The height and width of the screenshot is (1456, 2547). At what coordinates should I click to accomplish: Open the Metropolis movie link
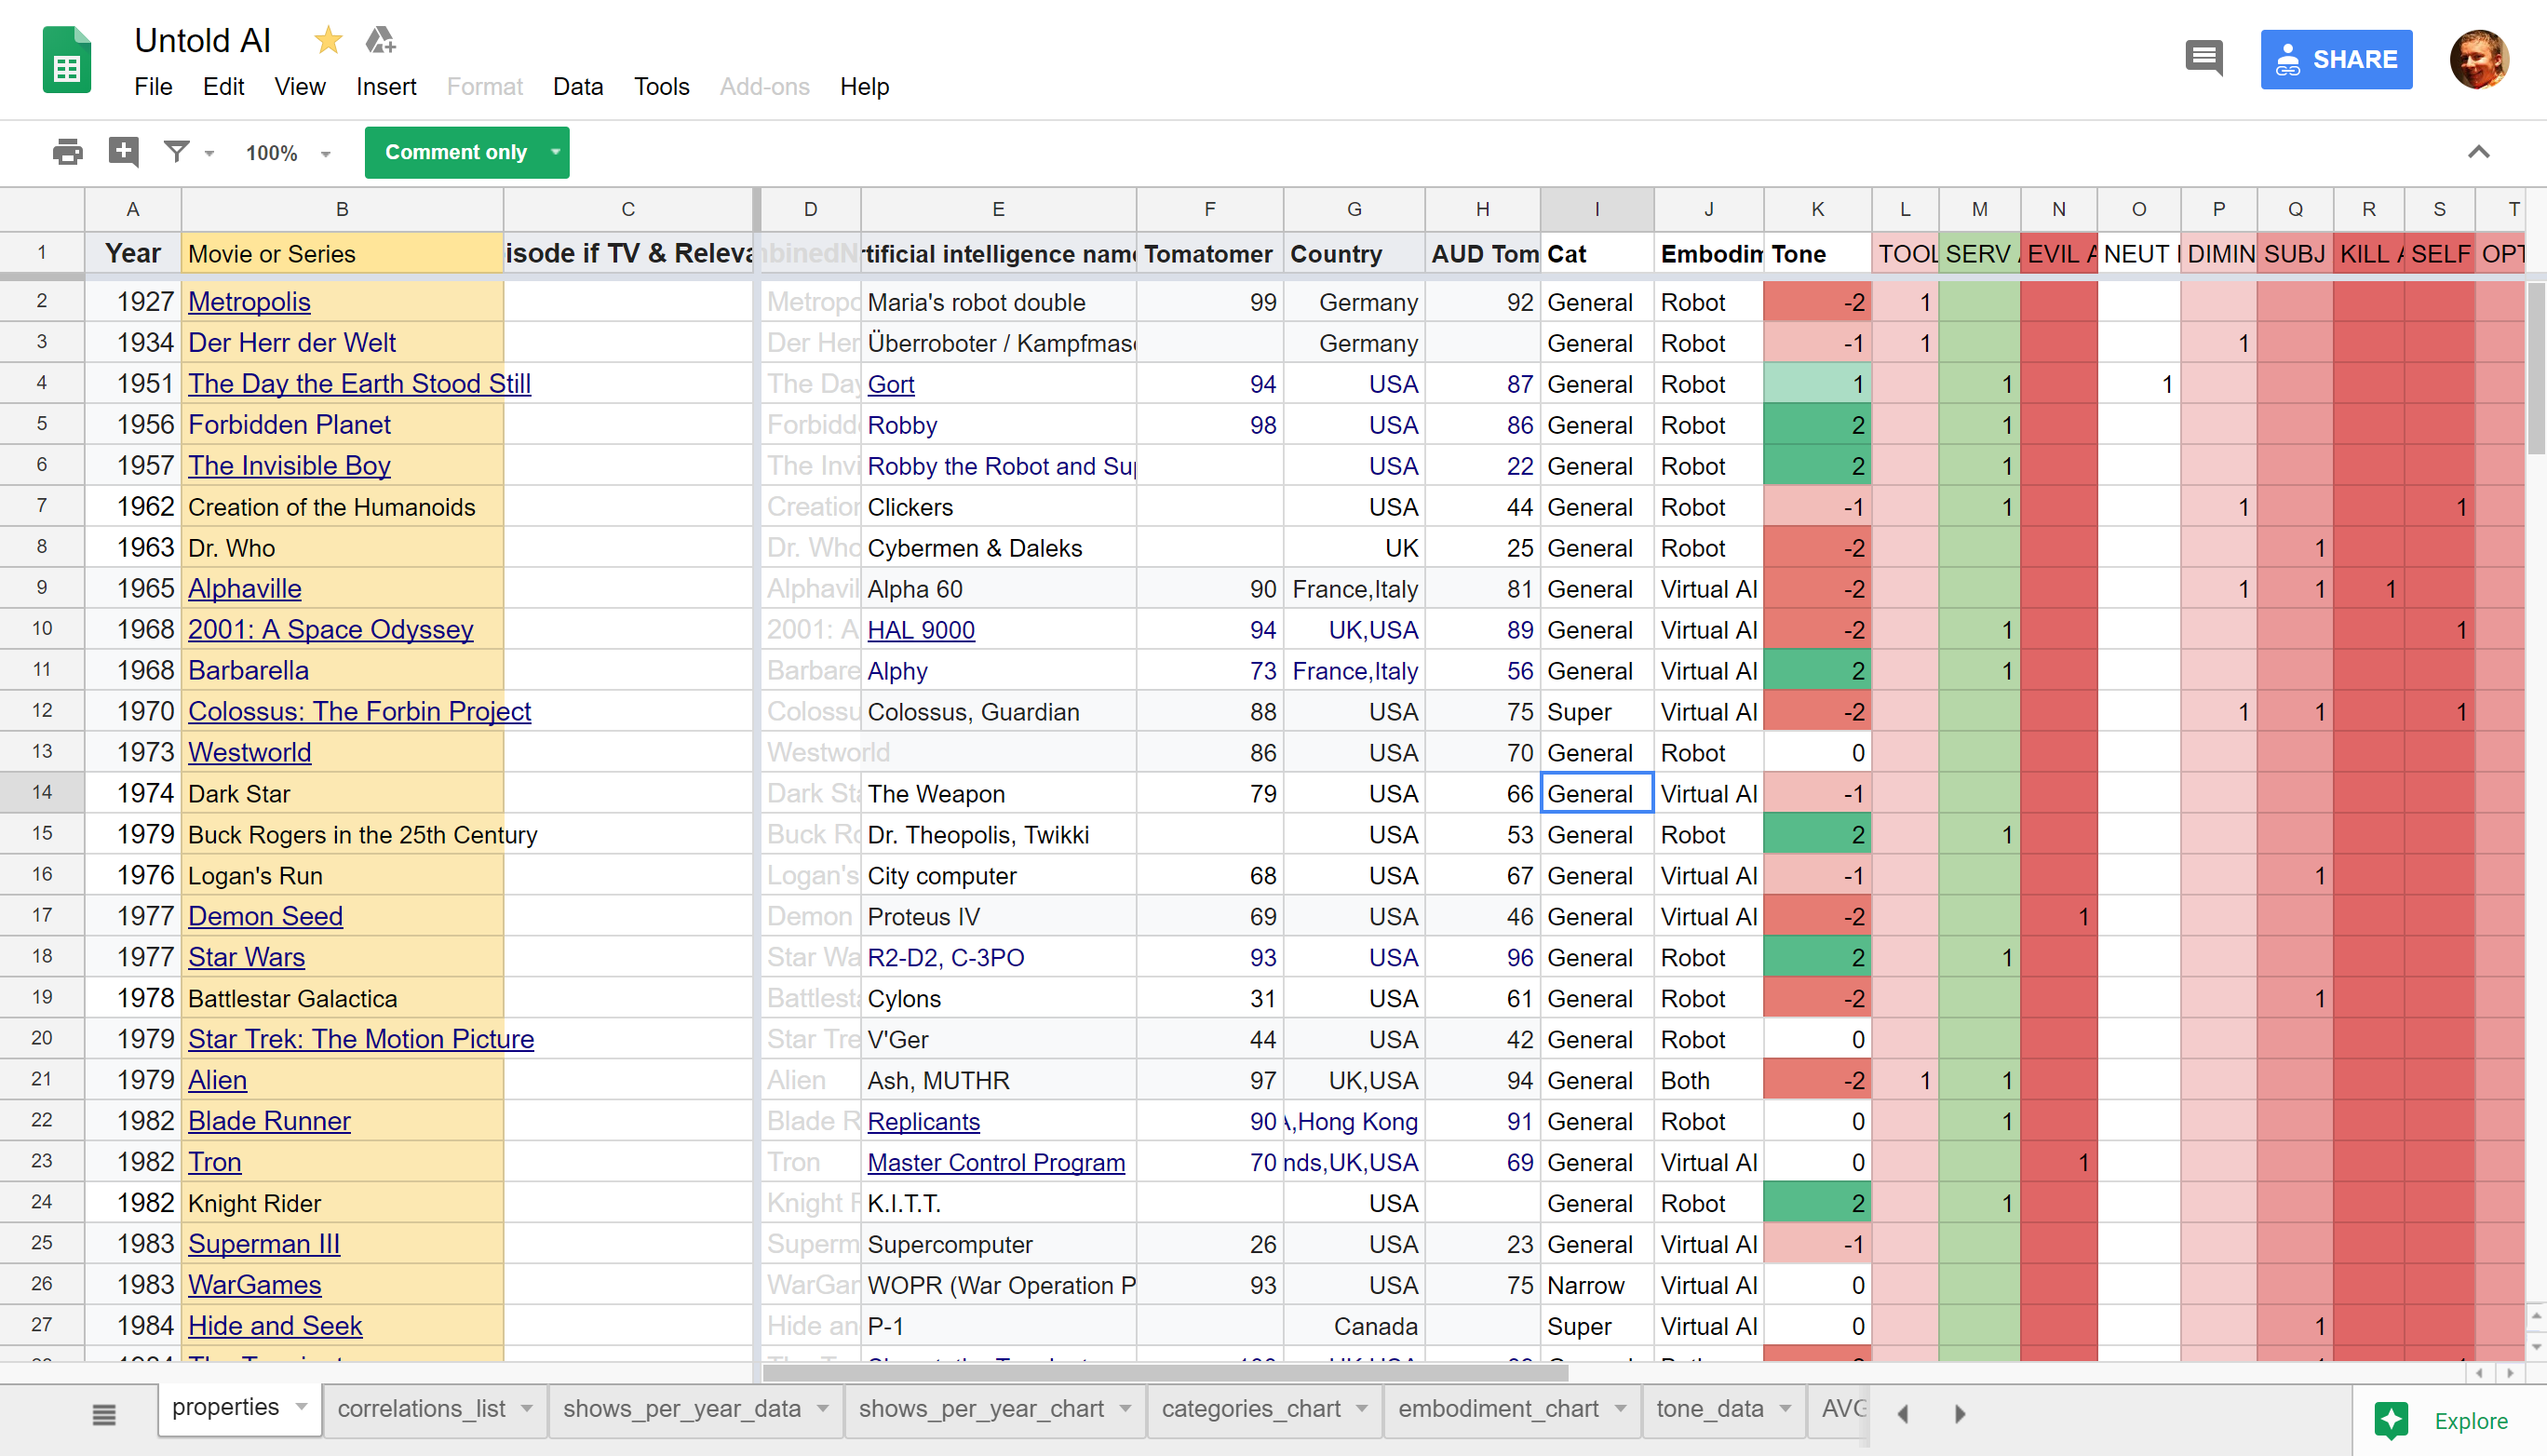pos(249,302)
